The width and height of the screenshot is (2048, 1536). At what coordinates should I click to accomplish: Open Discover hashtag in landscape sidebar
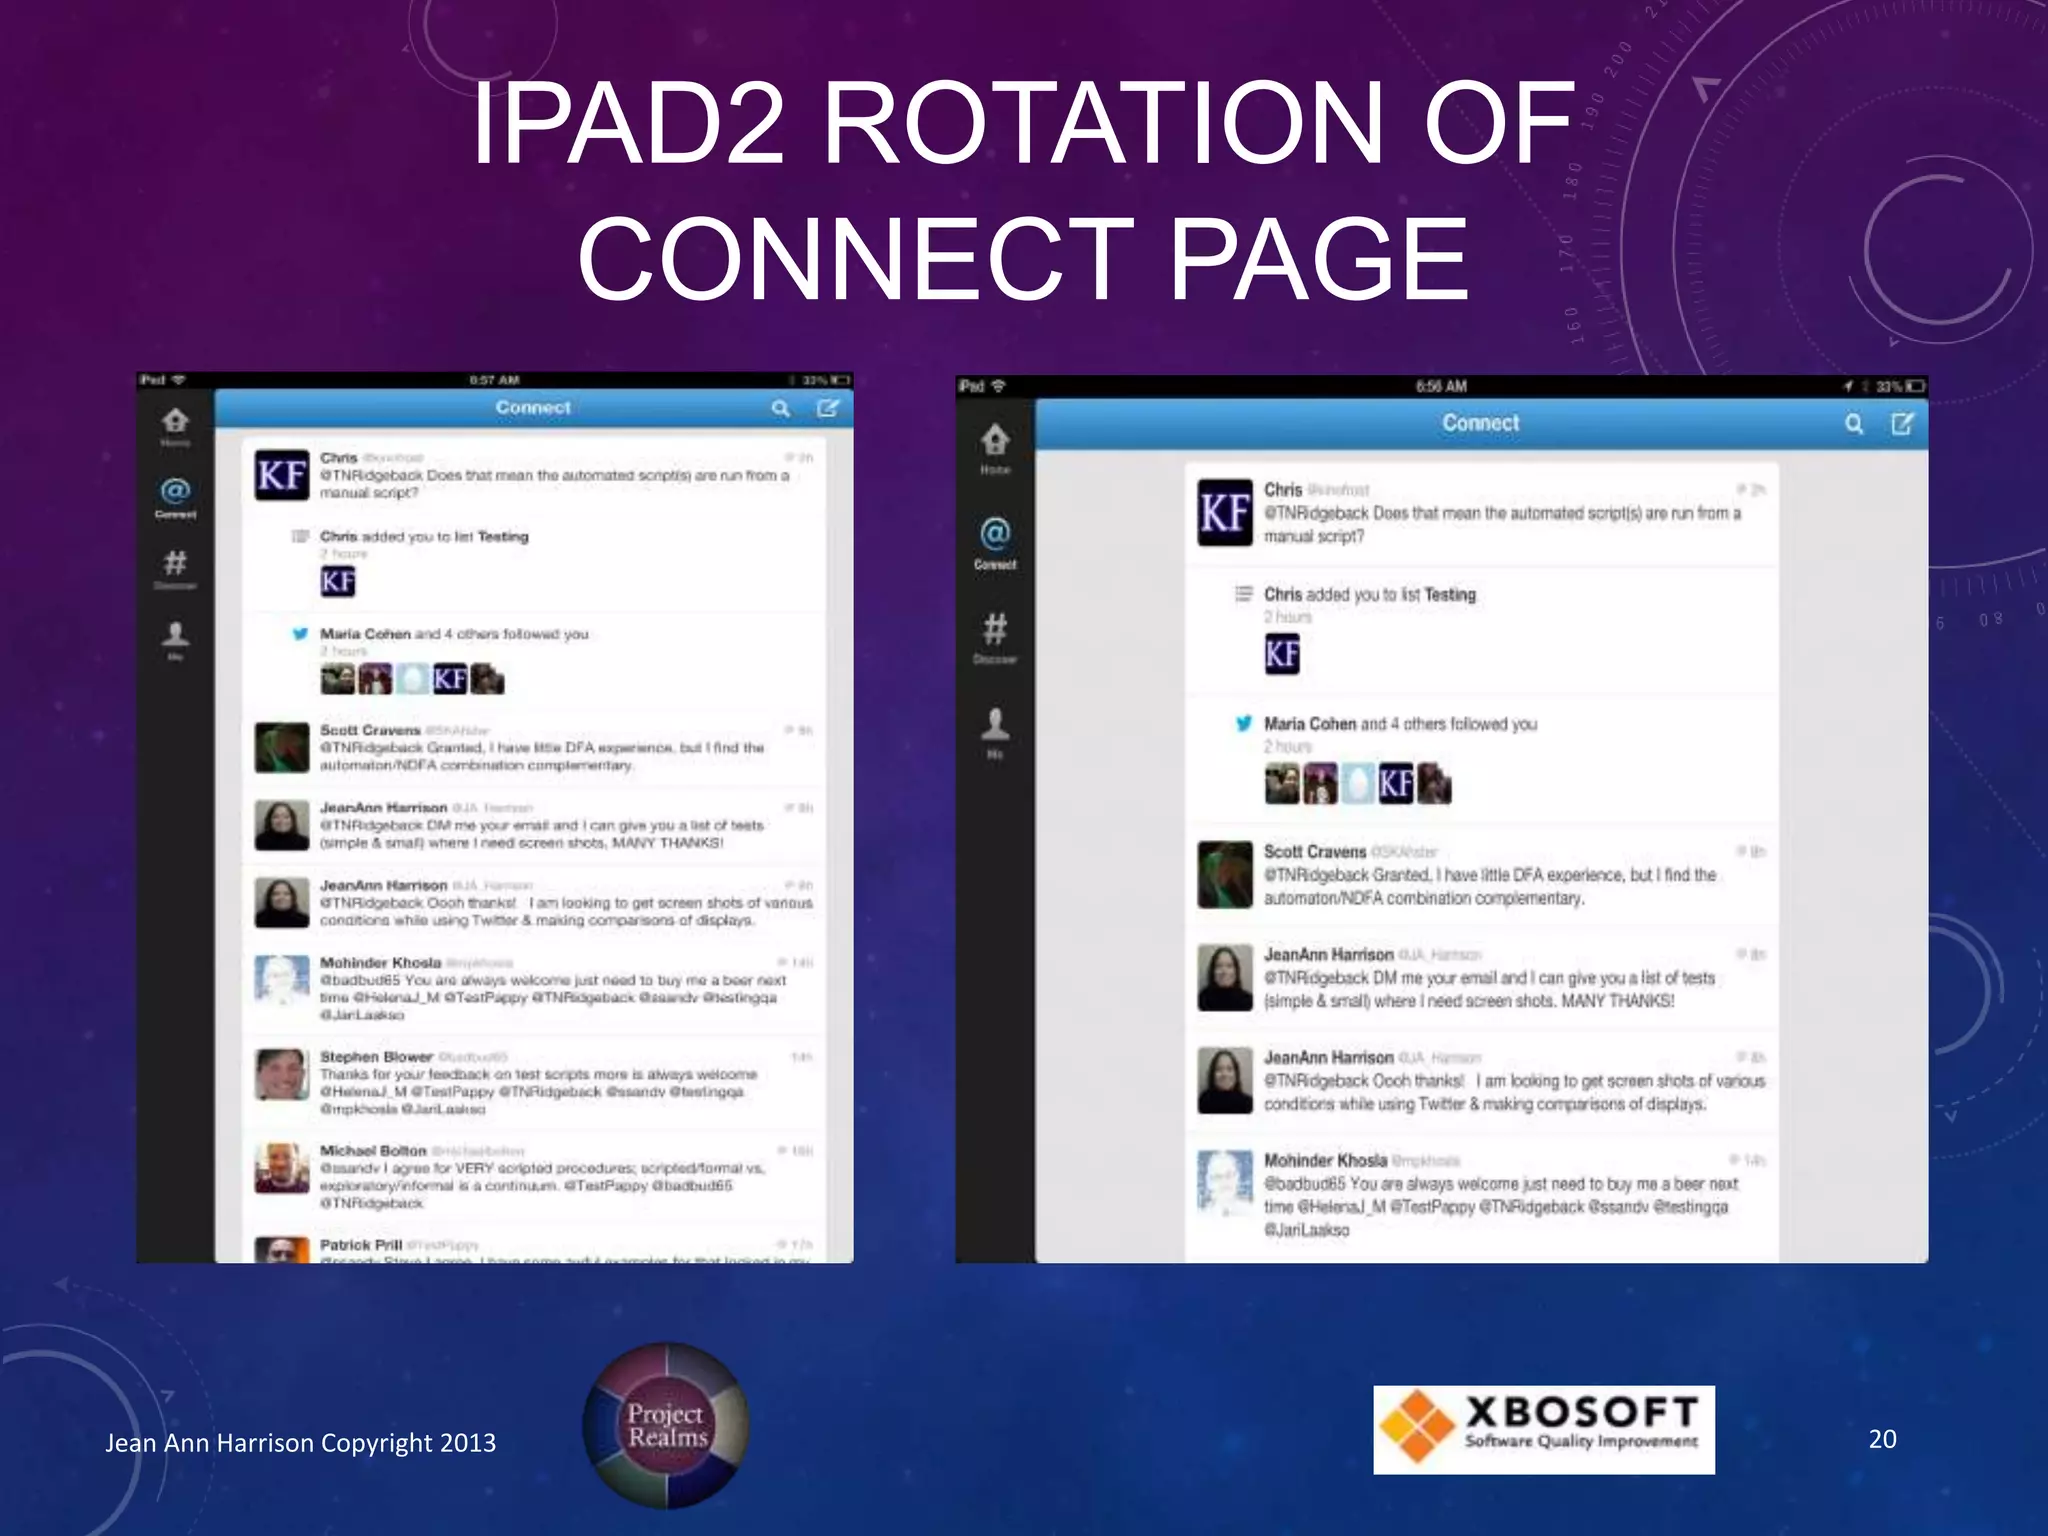pos(995,637)
